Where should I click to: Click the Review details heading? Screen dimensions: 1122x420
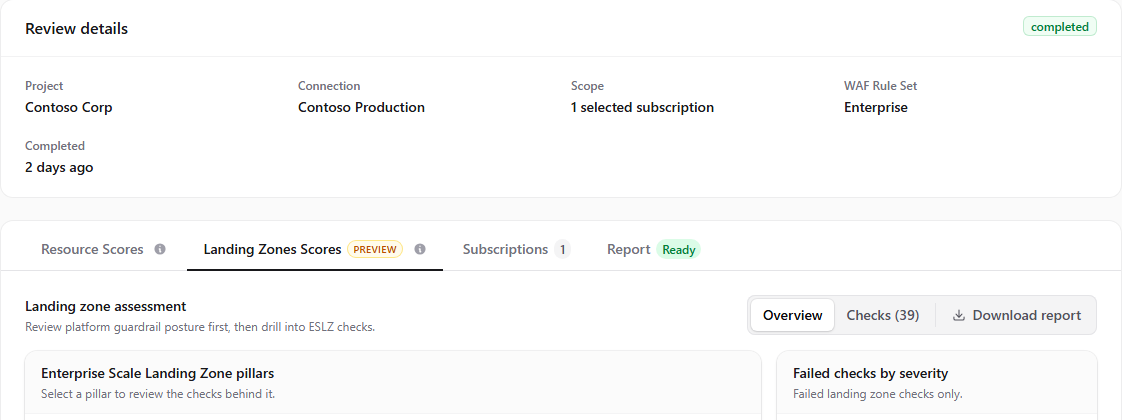pos(77,29)
